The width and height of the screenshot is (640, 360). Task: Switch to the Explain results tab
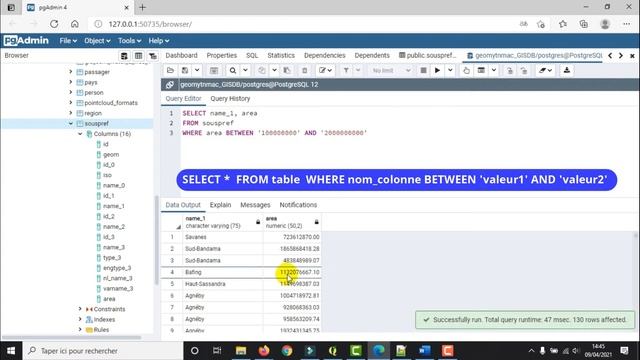220,205
